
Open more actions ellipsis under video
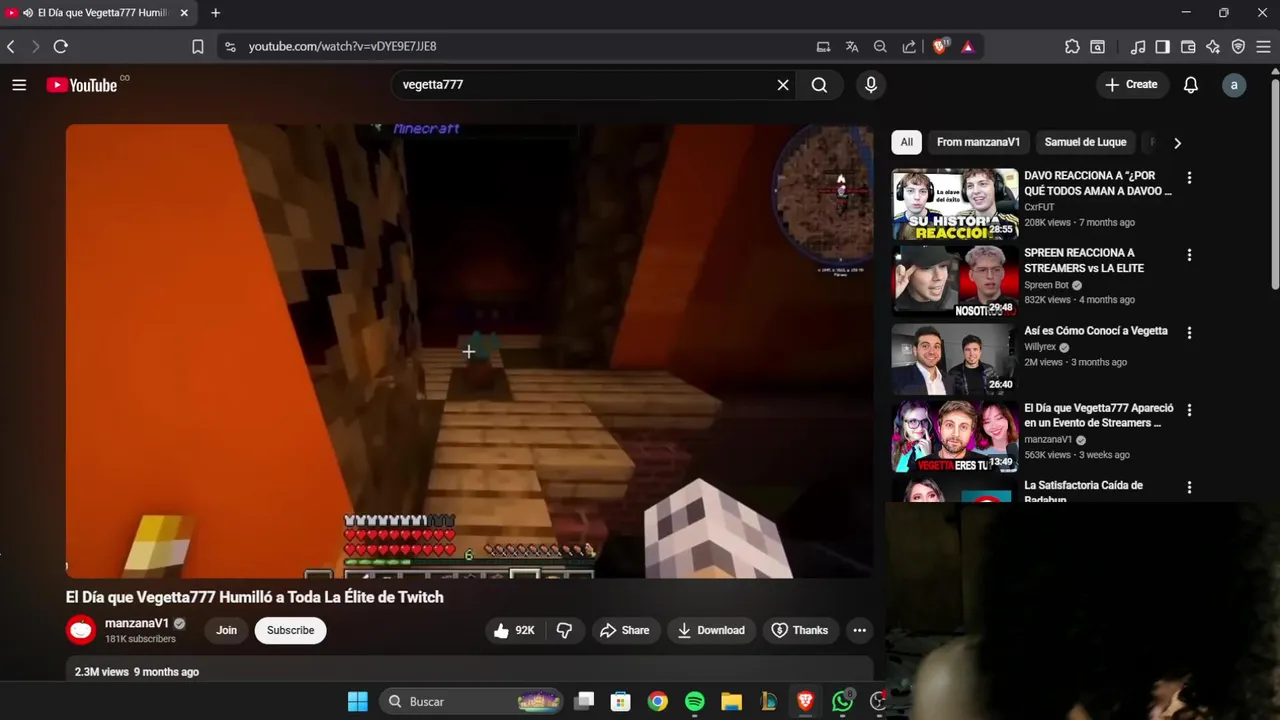tap(859, 630)
